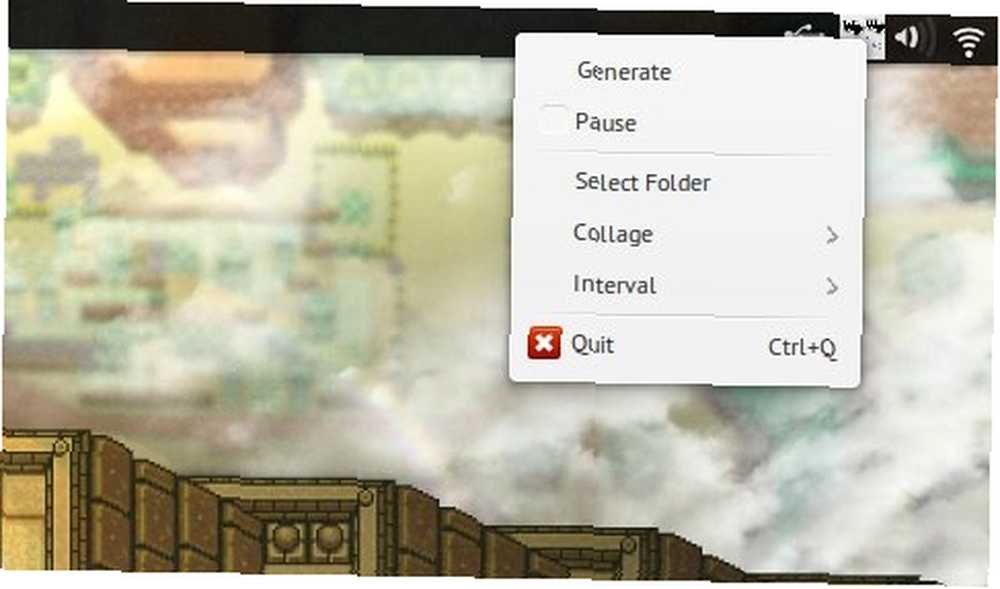Screen dimensions: 1000x589
Task: Click the wallpaper changer tray indicator
Action: pos(863,35)
